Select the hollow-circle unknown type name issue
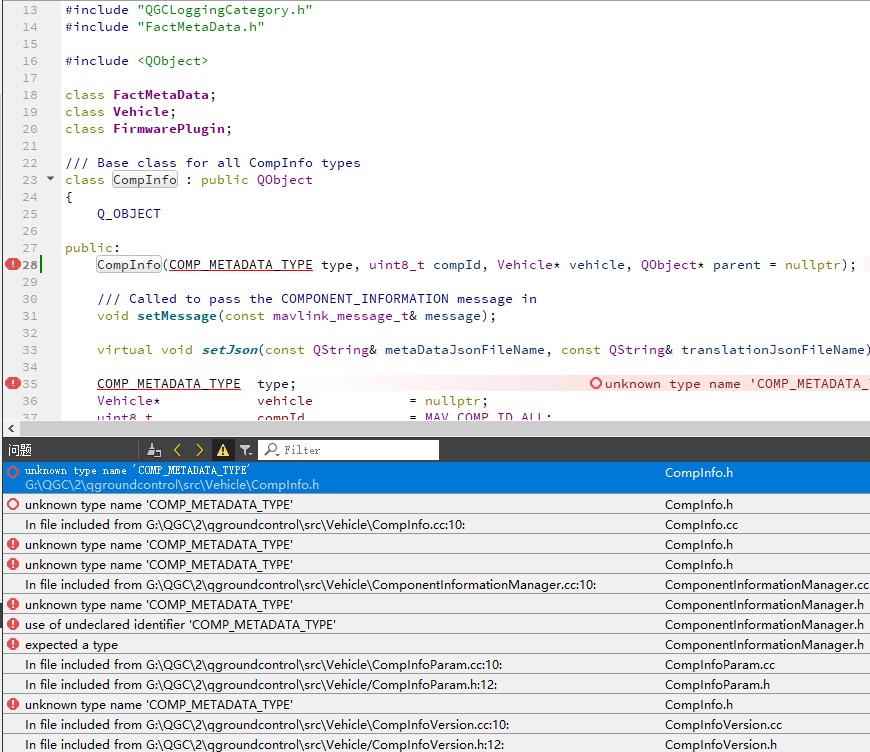 click(436, 504)
